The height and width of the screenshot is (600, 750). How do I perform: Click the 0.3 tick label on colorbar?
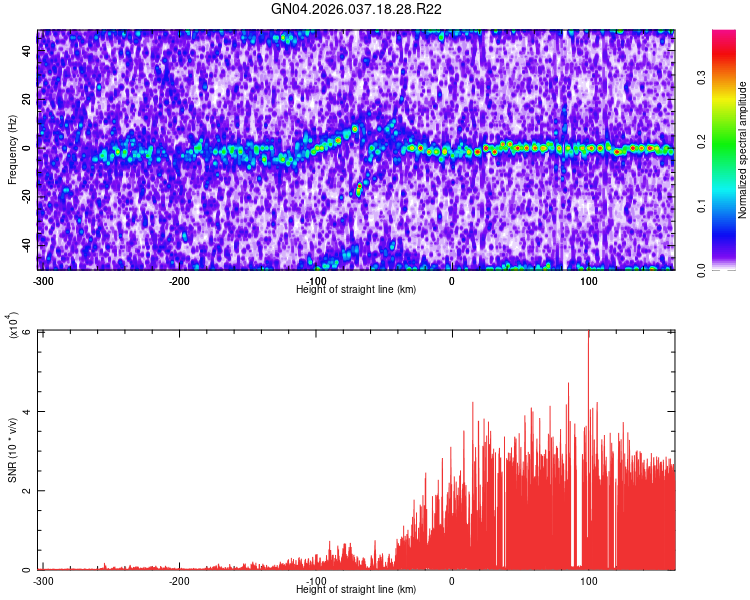pos(703,79)
